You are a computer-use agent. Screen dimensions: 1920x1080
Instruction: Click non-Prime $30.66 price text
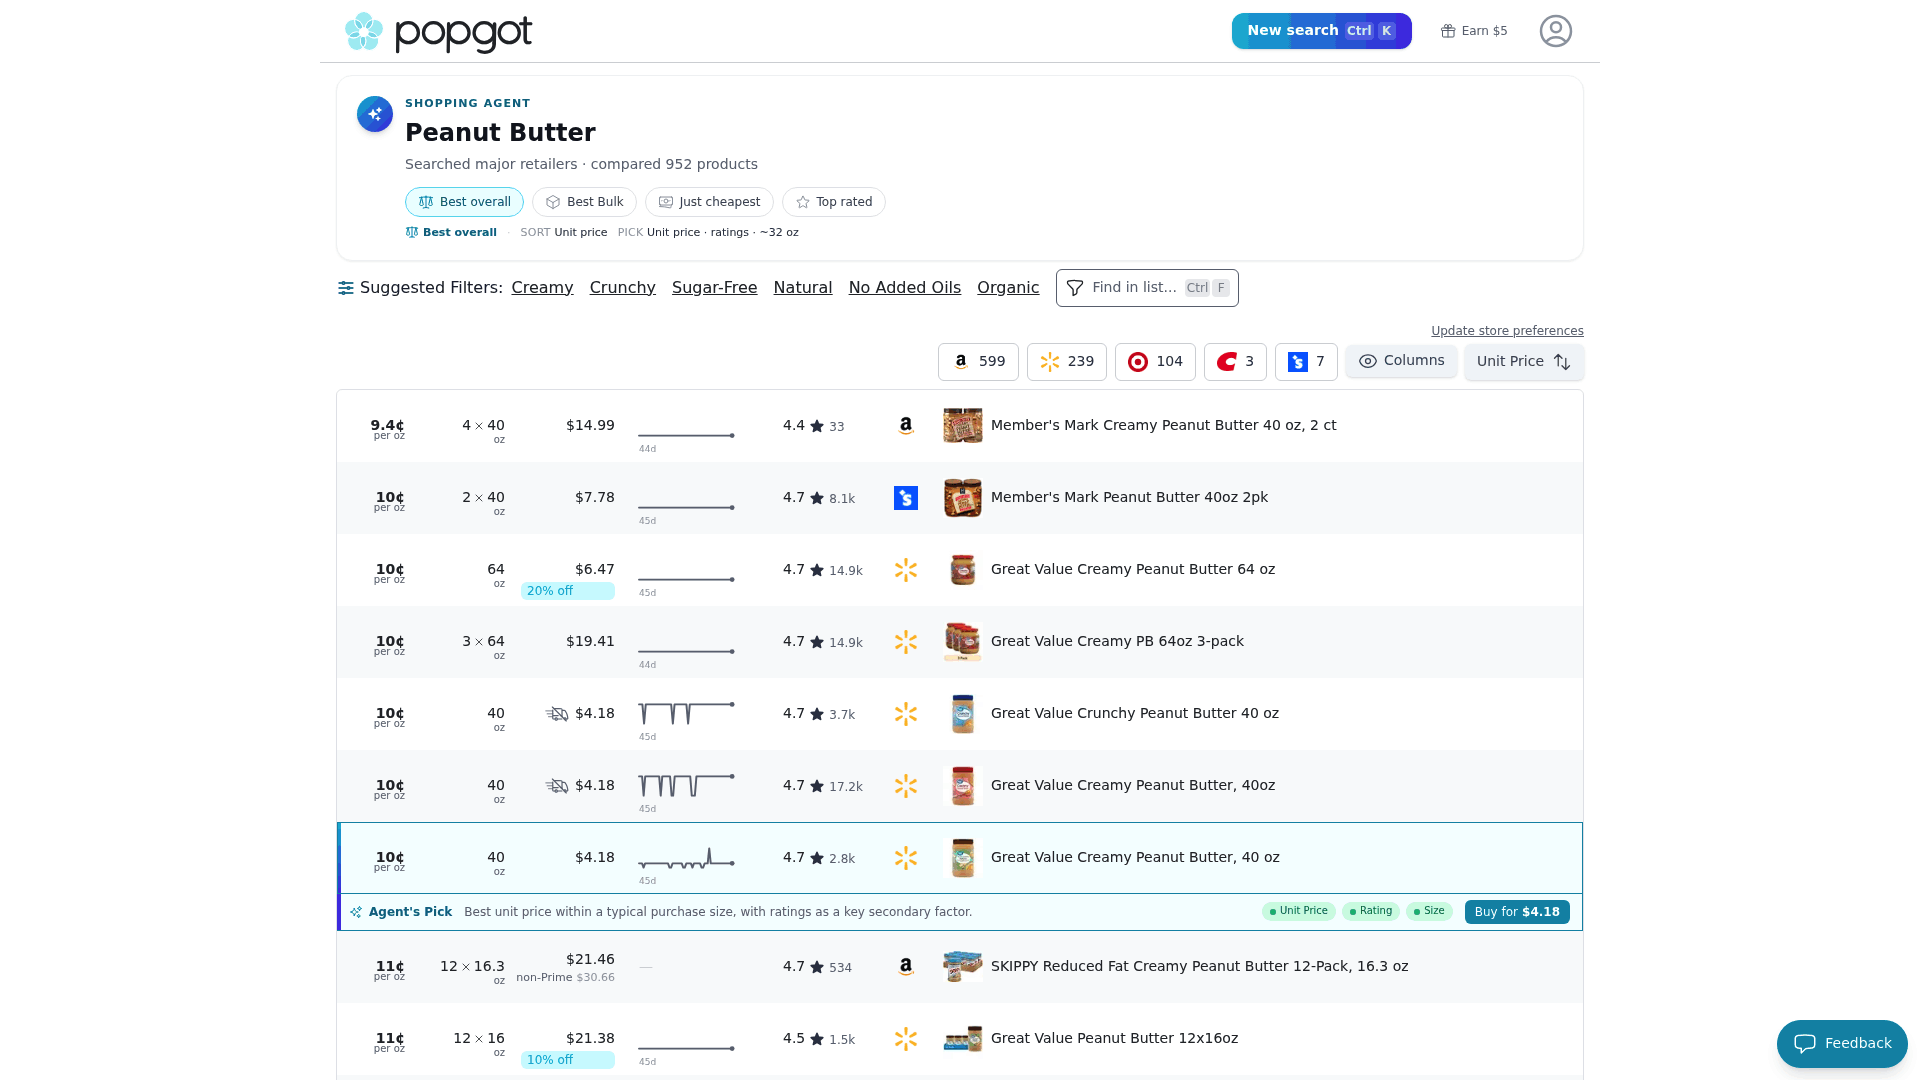[x=566, y=978]
